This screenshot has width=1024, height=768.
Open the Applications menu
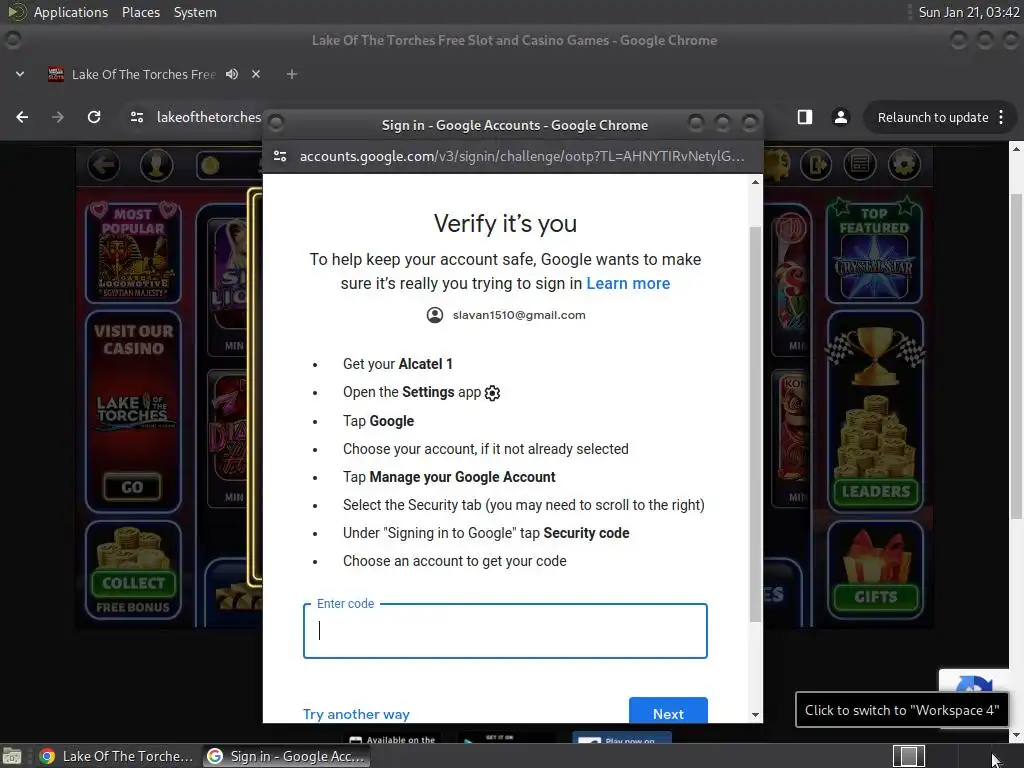click(x=71, y=12)
